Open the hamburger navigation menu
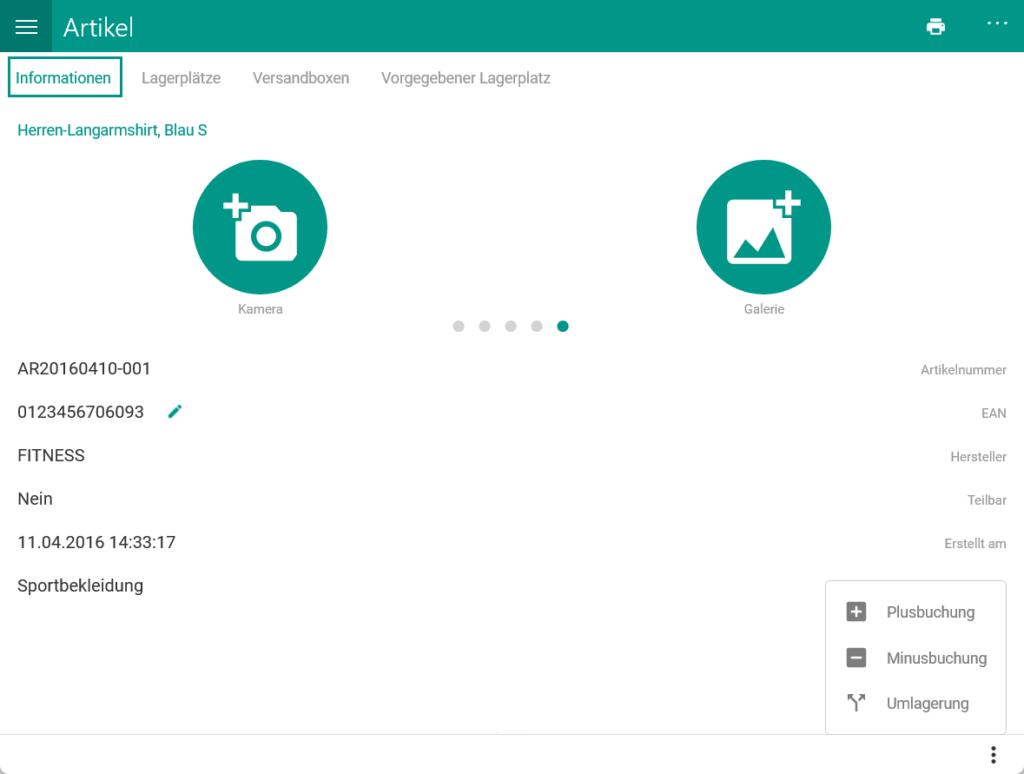Screen dimensions: 1024x774 [x=26, y=27]
